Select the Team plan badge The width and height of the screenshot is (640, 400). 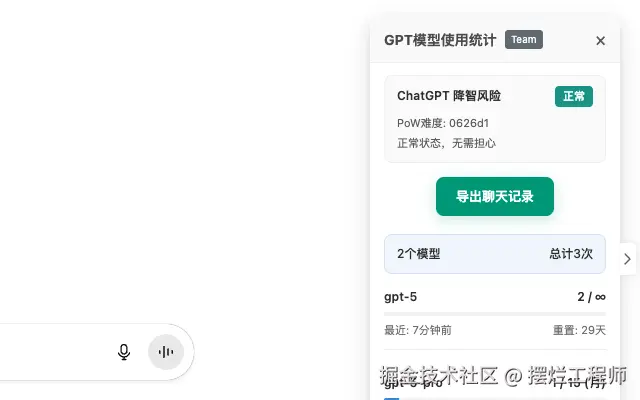pyautogui.click(x=524, y=40)
